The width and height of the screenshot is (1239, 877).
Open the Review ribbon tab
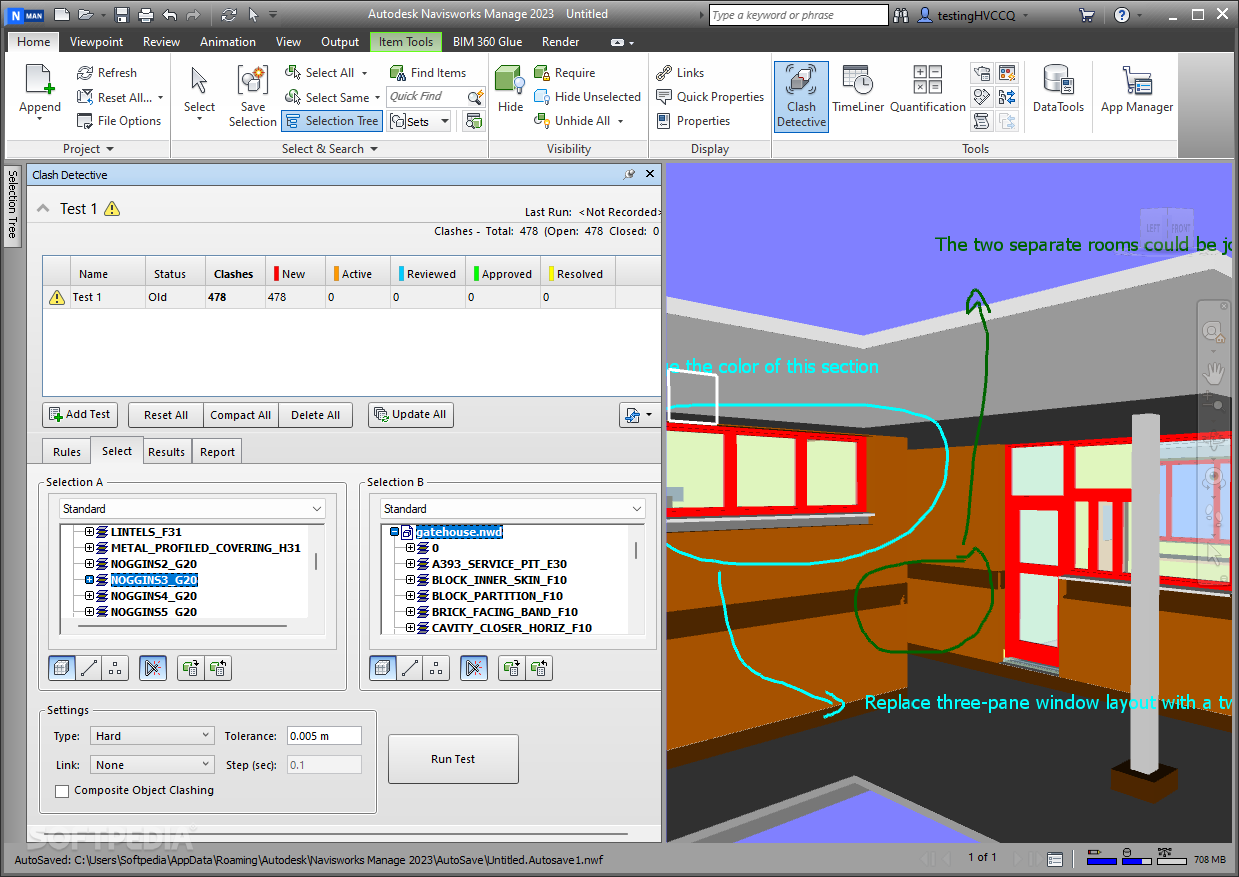pos(161,42)
